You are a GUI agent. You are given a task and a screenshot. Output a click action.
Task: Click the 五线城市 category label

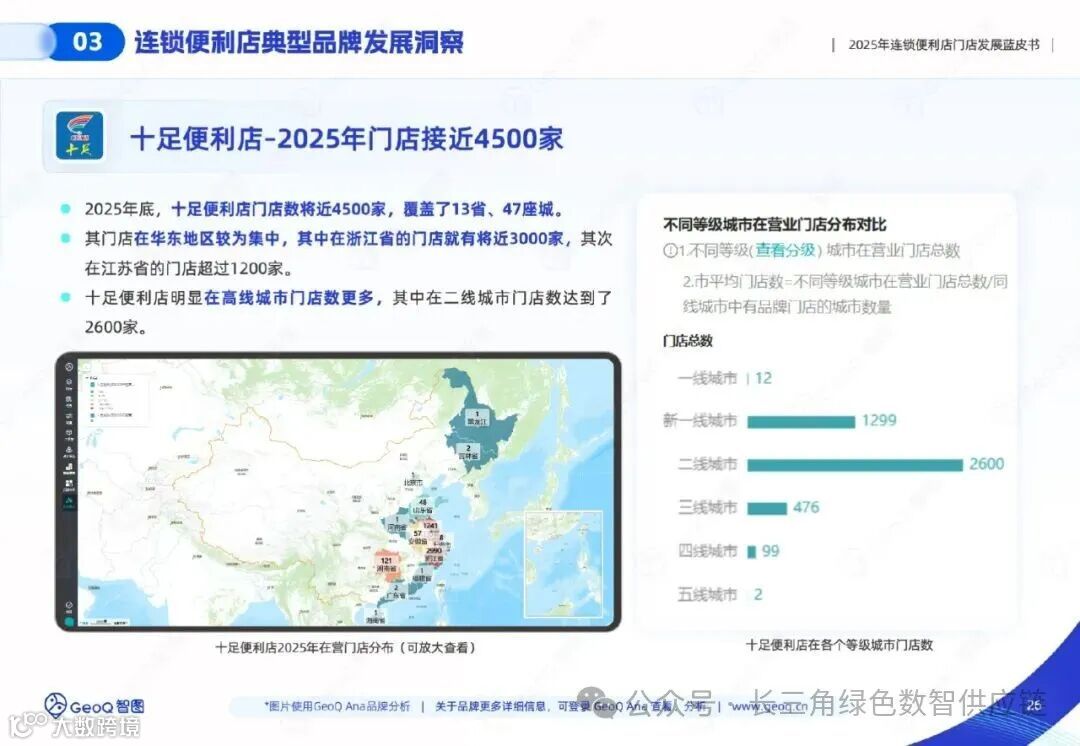coord(707,594)
